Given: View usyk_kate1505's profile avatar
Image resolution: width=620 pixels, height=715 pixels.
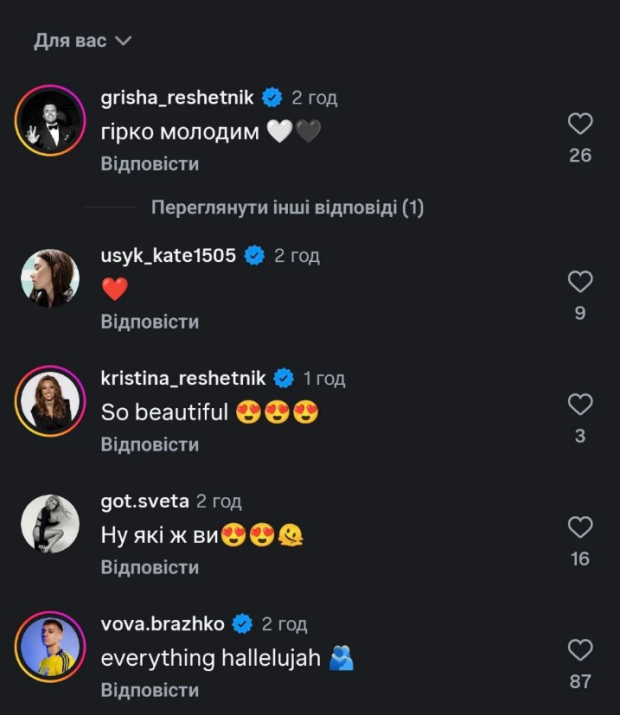Looking at the screenshot, I should (50, 278).
